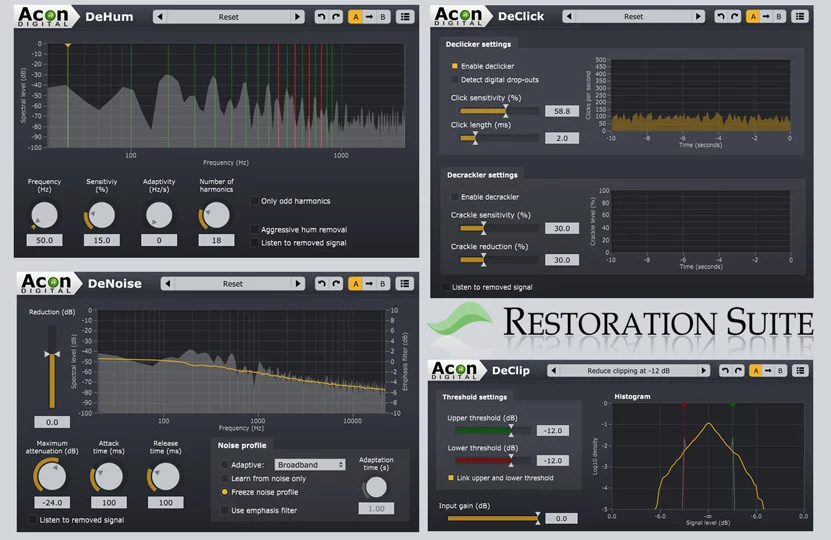Select the Adaptive noise profile radio
Image resolution: width=831 pixels, height=540 pixels.
[225, 465]
